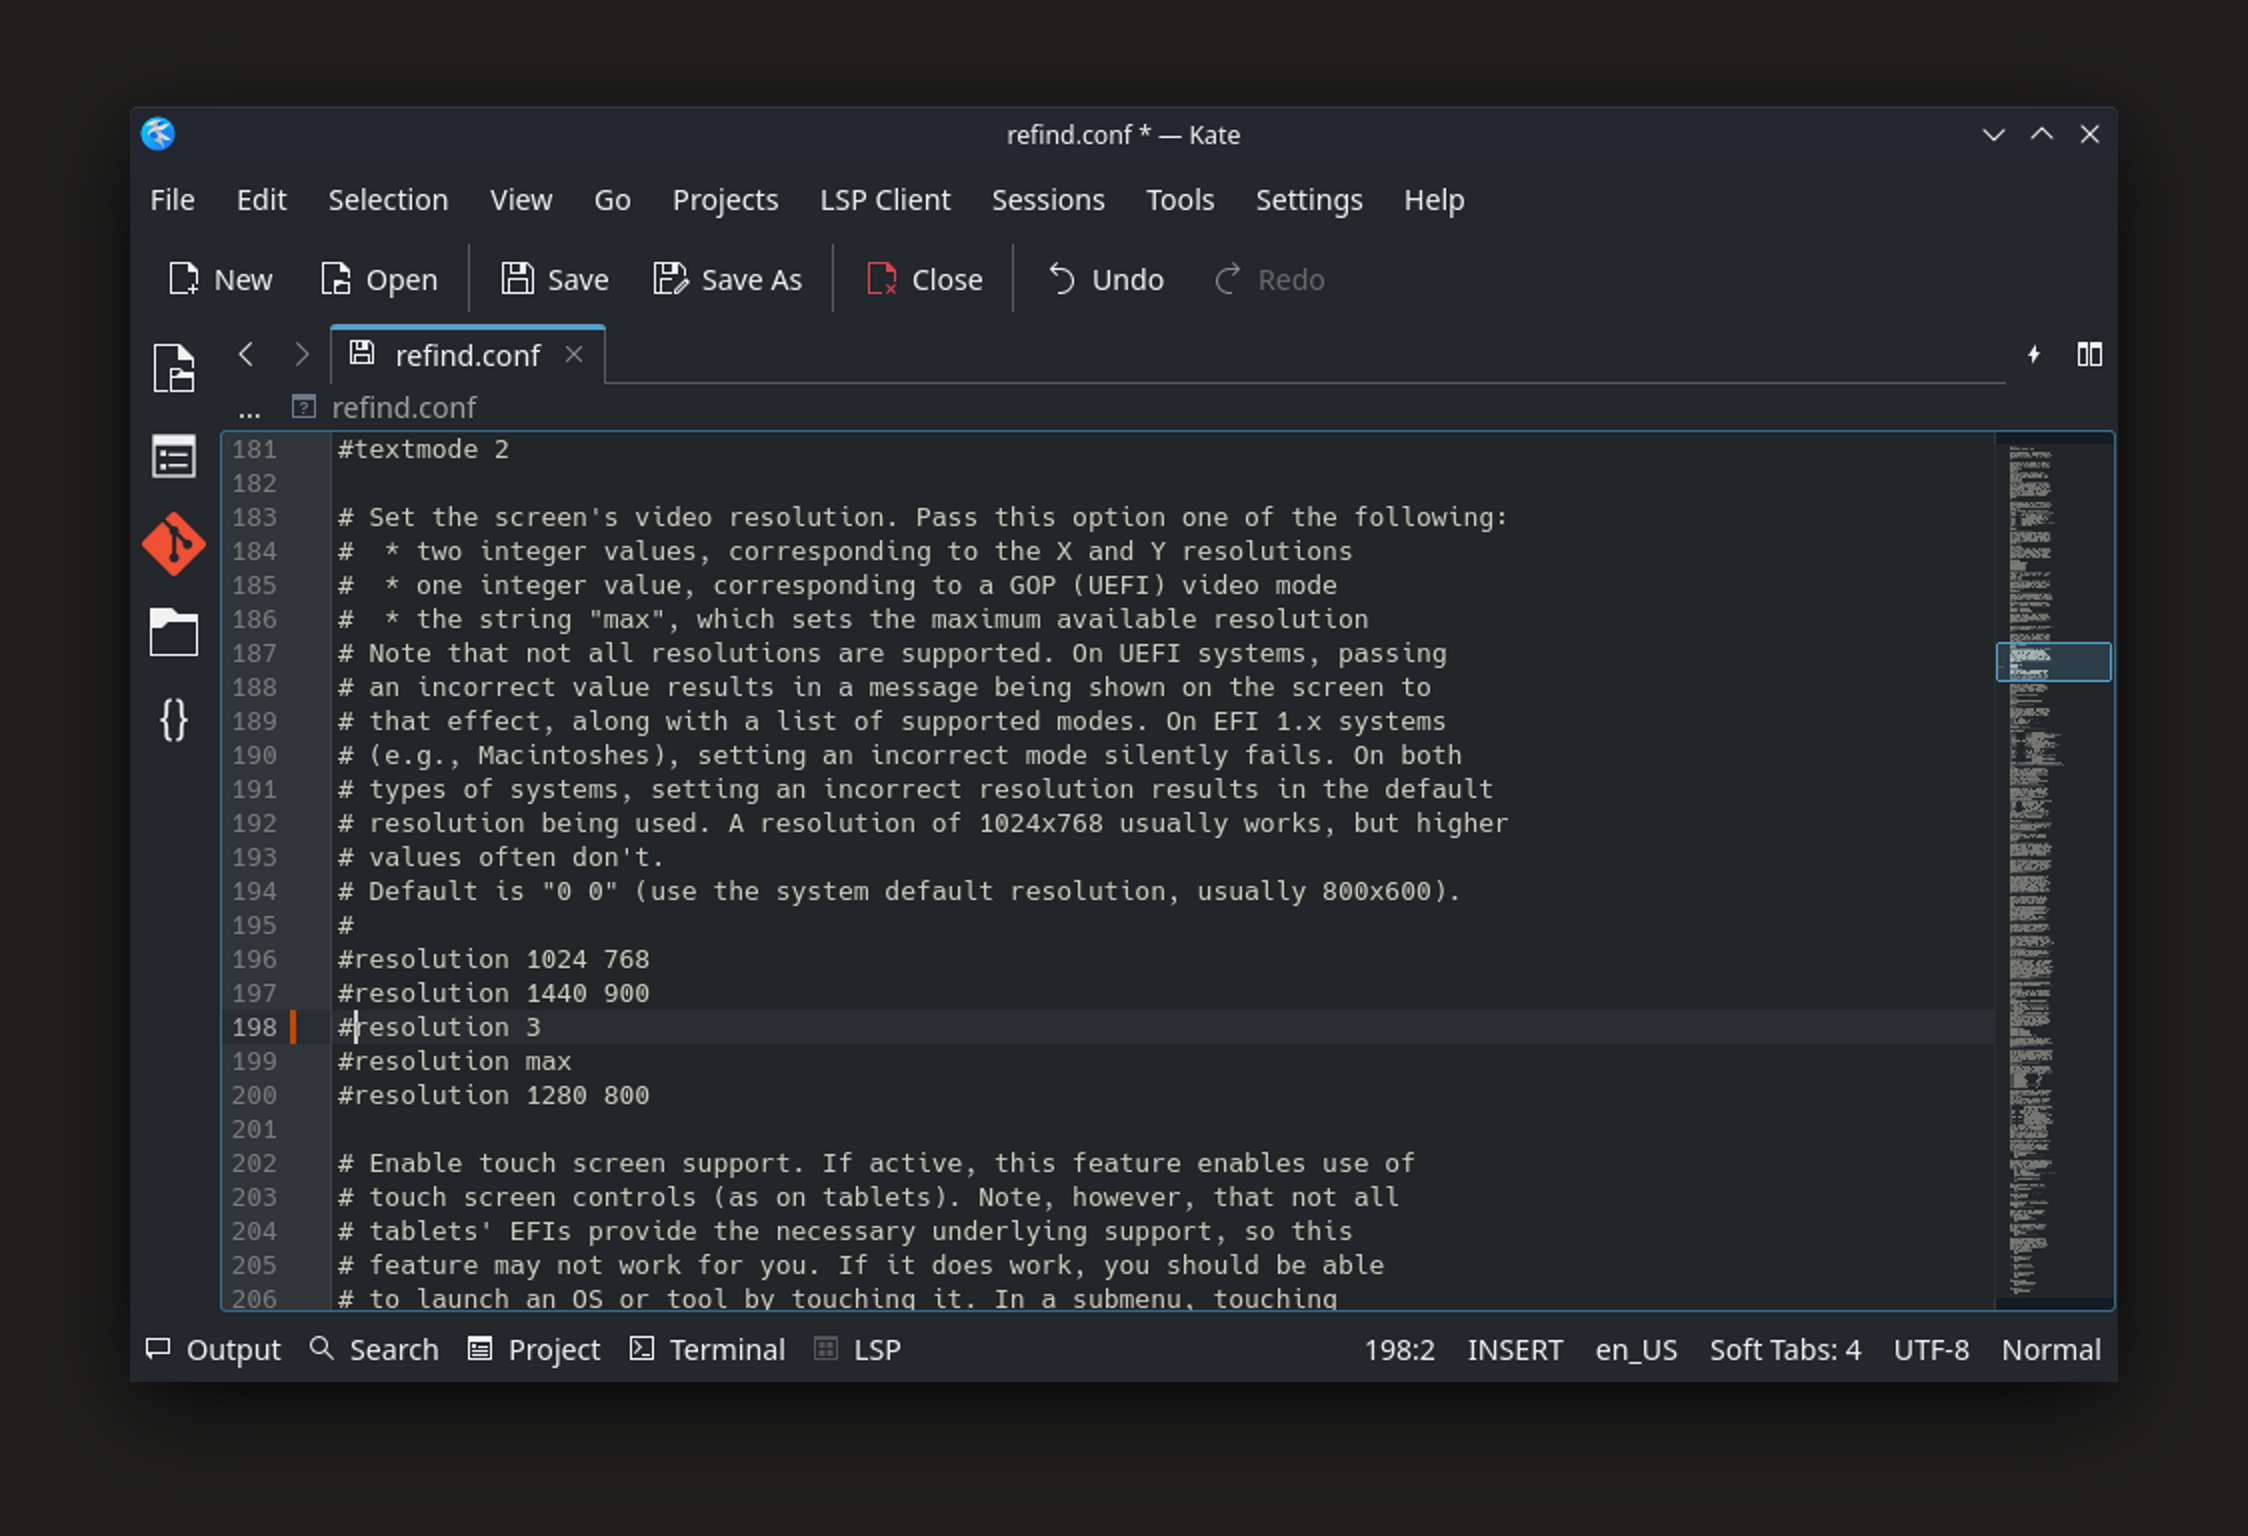The image size is (2248, 1536).
Task: Open the Soft Tabs: 4 indentation dropdown
Action: point(1784,1350)
